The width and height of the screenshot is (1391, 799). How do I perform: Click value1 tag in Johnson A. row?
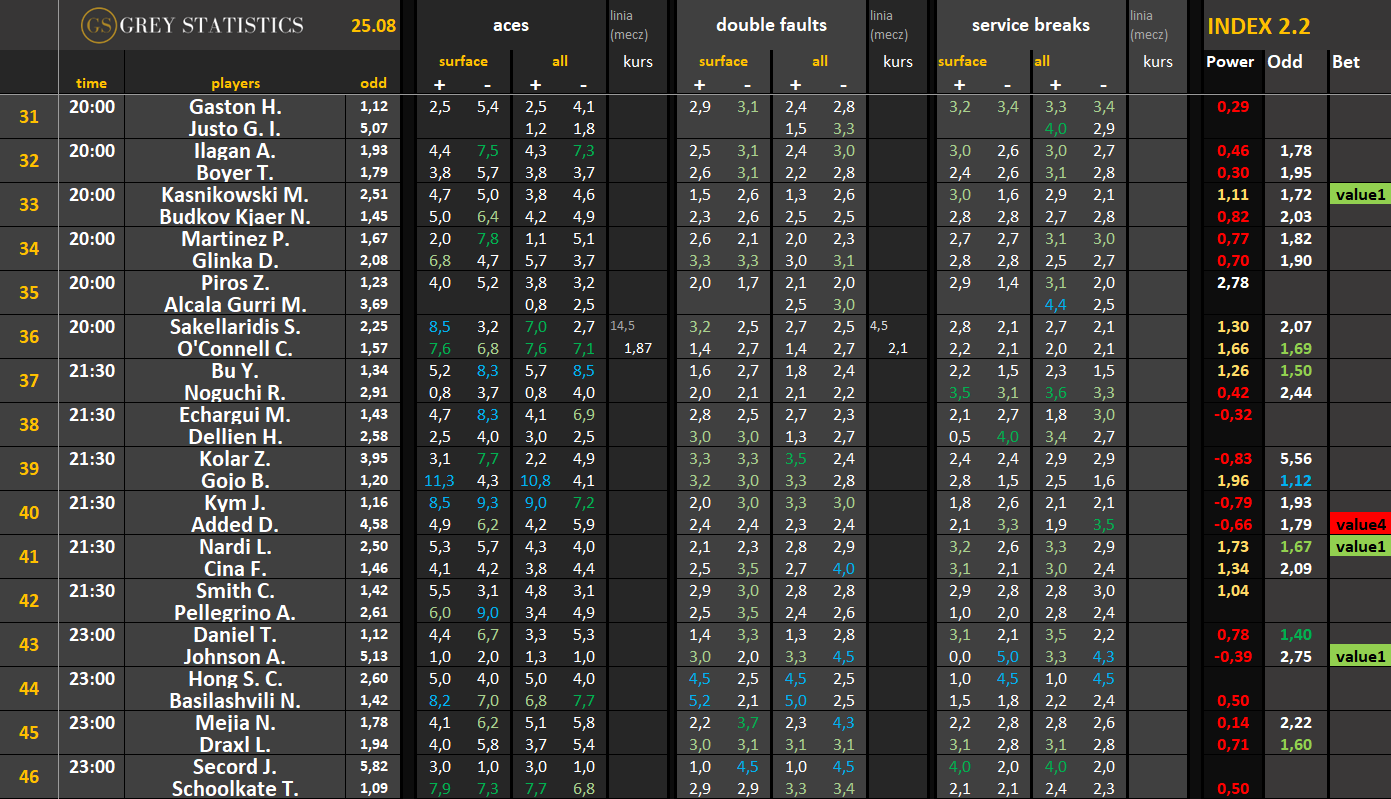click(1359, 657)
